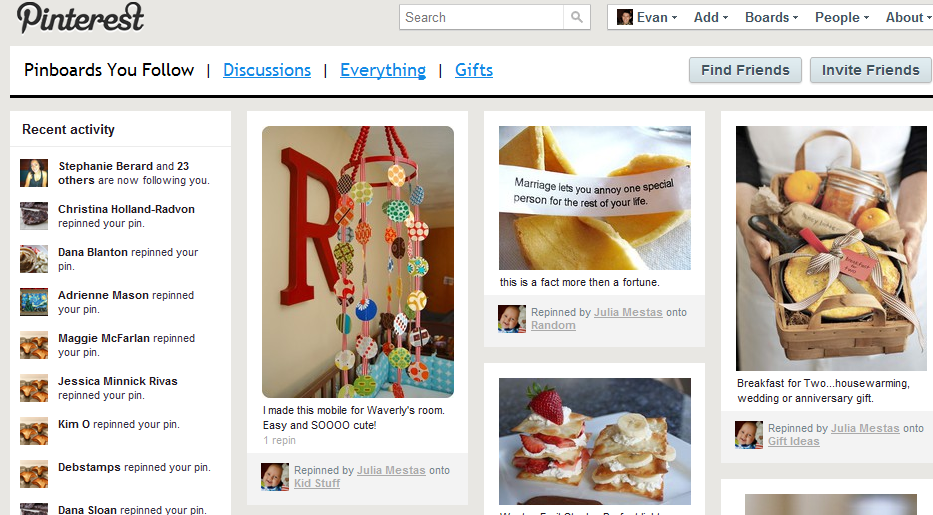Click Debstamps' name
Viewport: 933px width, 515px height.
pos(89,467)
